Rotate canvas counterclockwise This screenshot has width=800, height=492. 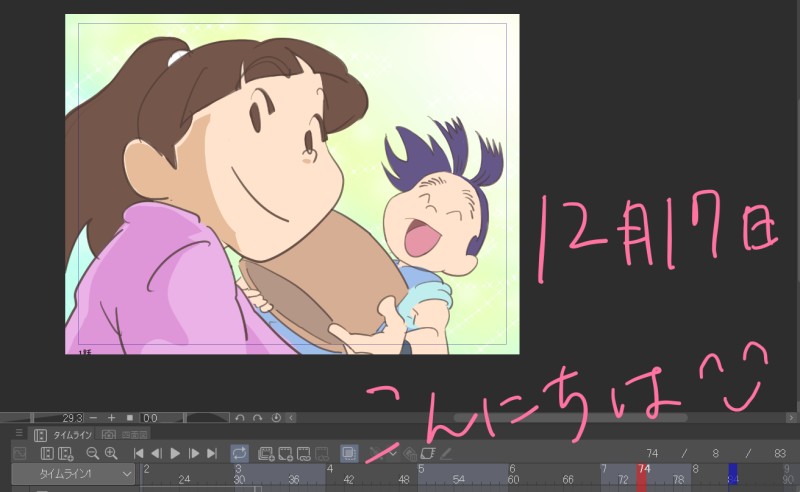click(x=240, y=418)
